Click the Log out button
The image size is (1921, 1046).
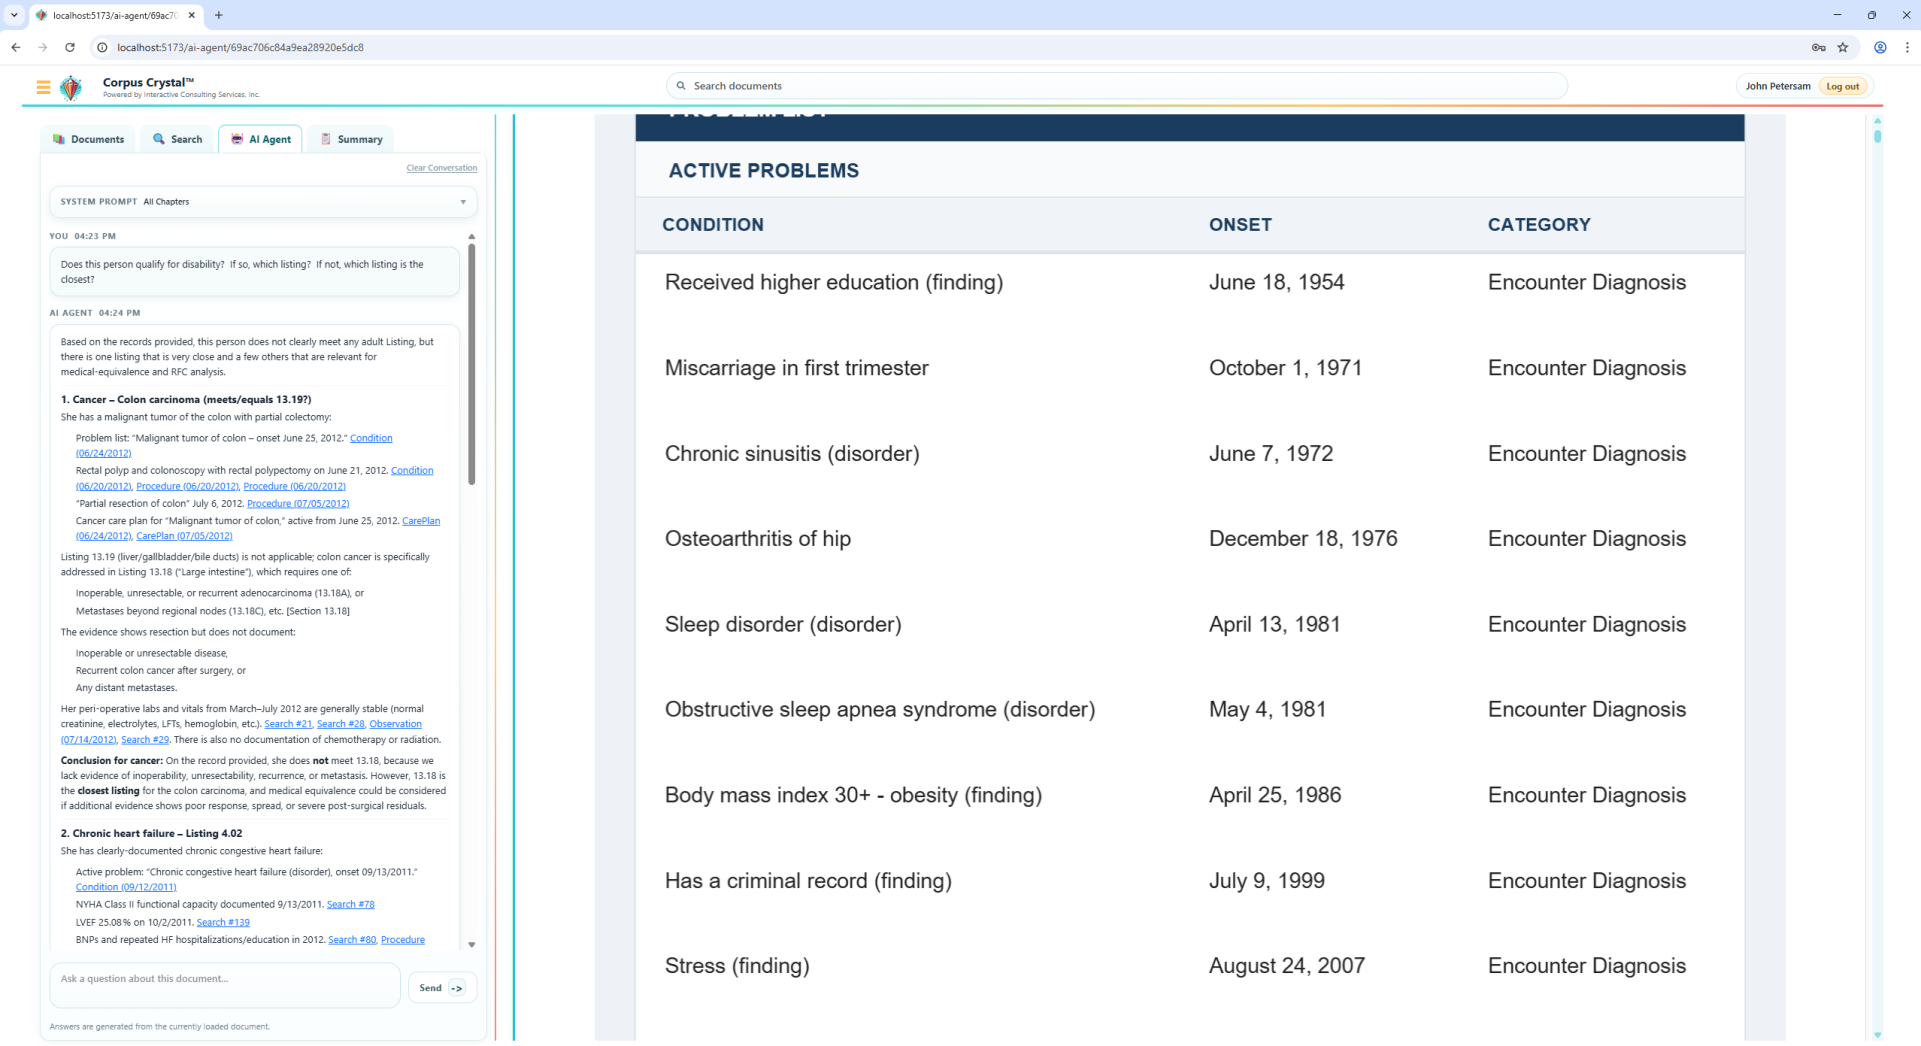click(x=1842, y=86)
